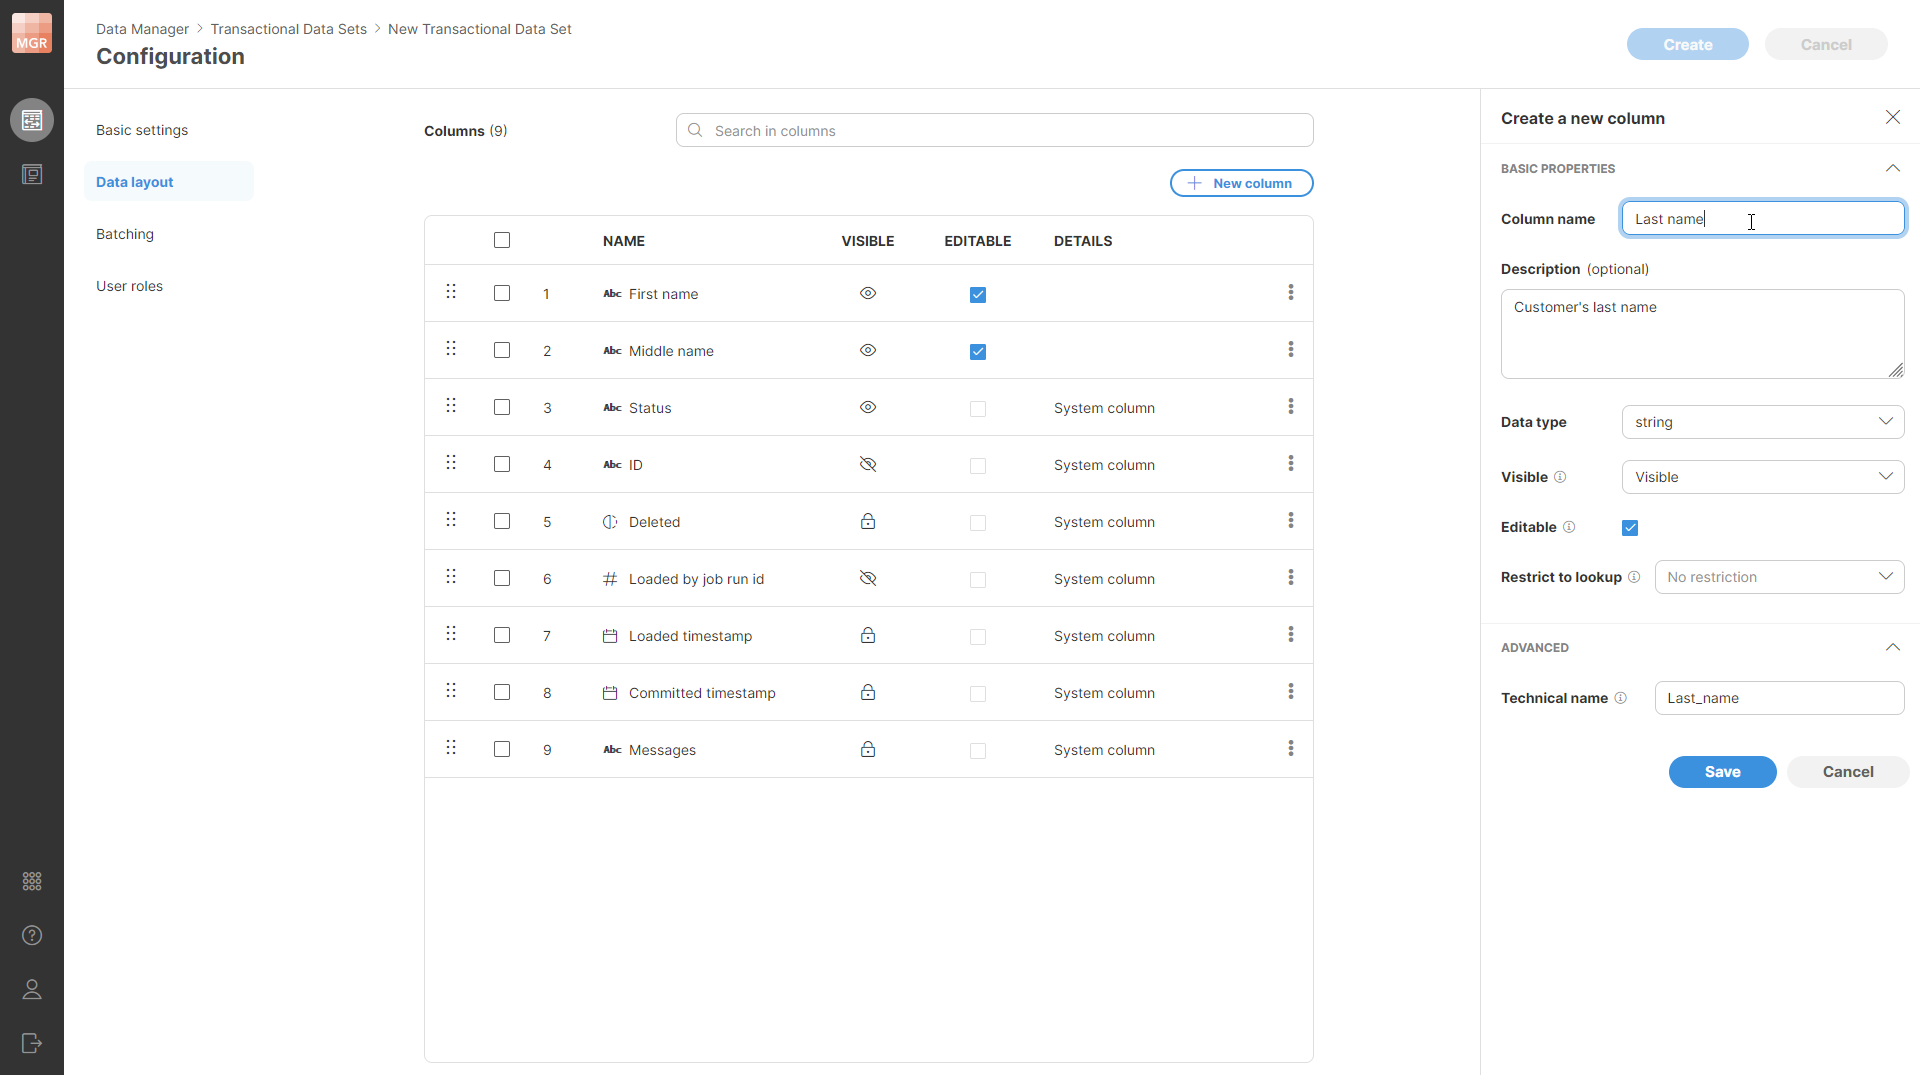Viewport: 1920px width, 1075px height.
Task: Select all columns using the header checkbox
Action: (x=501, y=240)
